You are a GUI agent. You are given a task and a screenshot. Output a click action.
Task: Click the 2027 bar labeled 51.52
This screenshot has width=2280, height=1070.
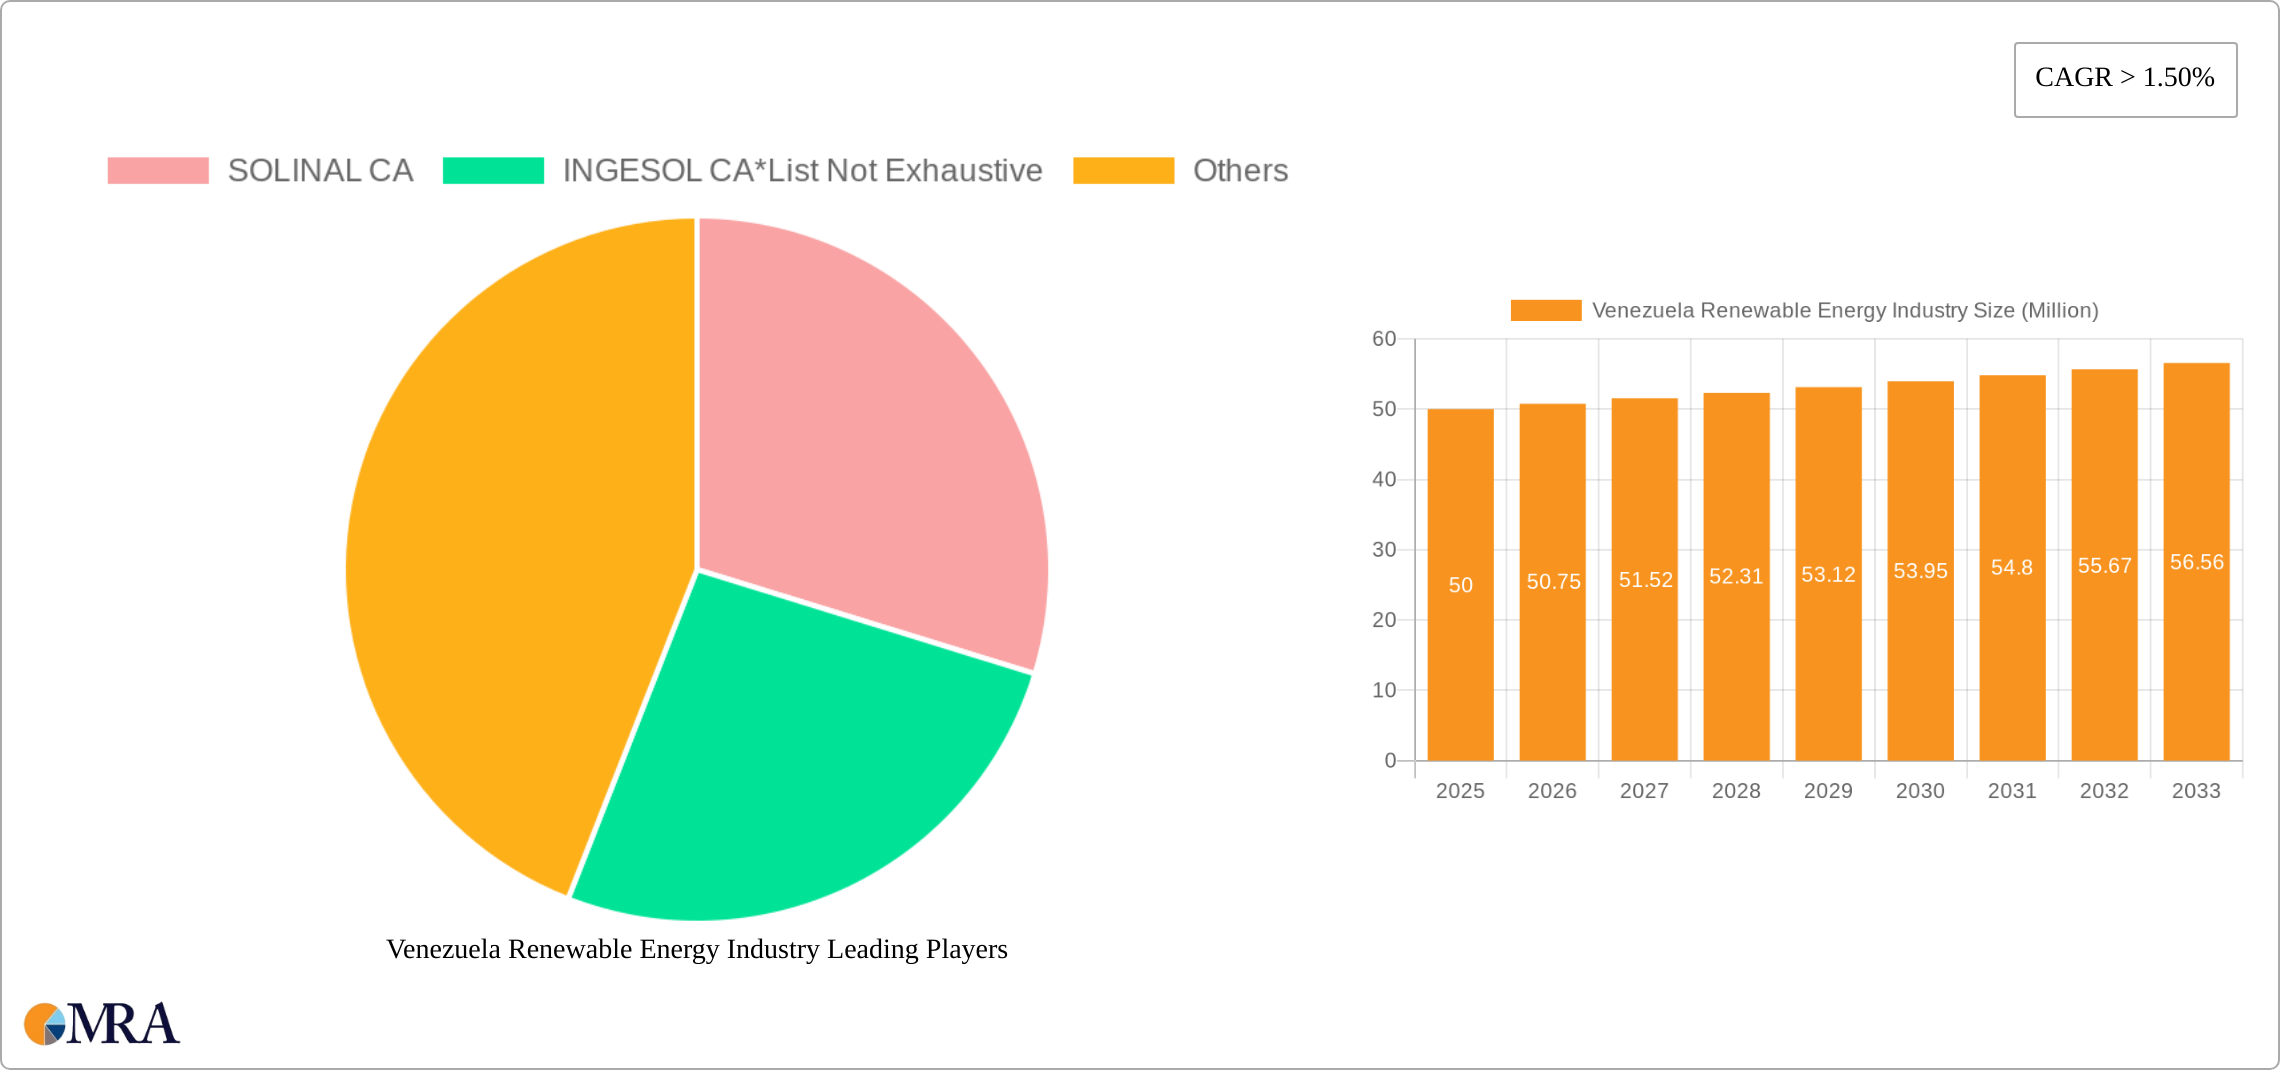point(1644,580)
